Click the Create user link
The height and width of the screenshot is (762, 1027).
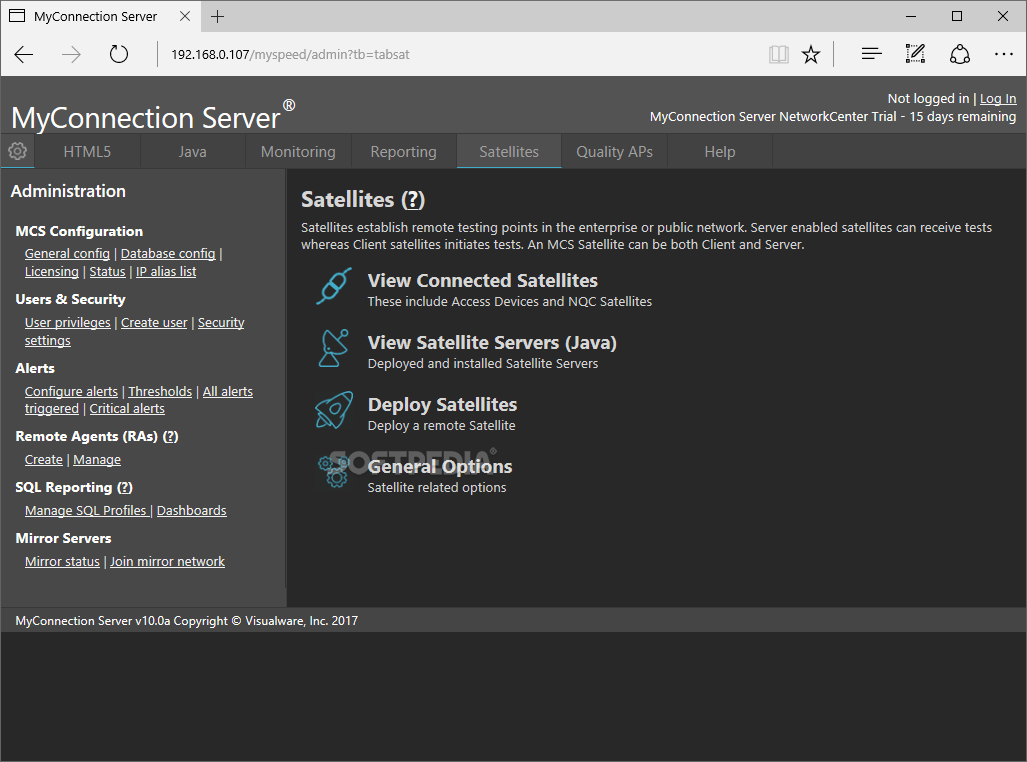pos(154,322)
